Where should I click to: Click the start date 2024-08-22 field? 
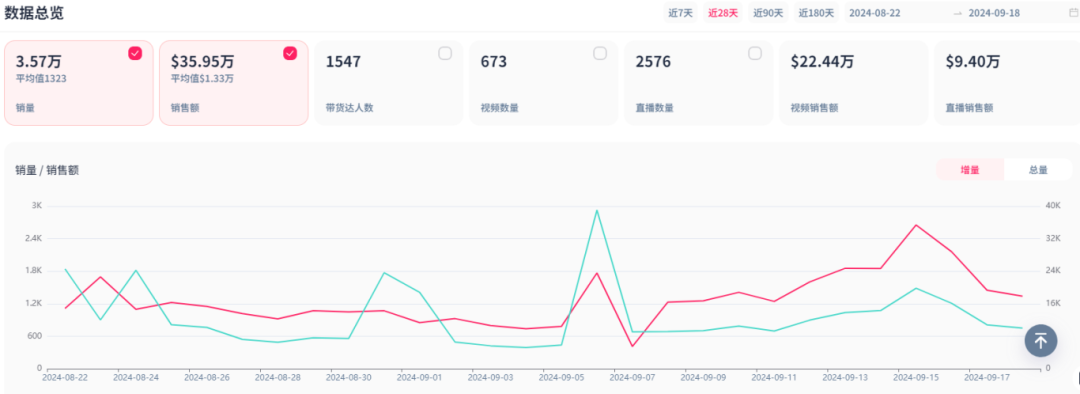(875, 12)
